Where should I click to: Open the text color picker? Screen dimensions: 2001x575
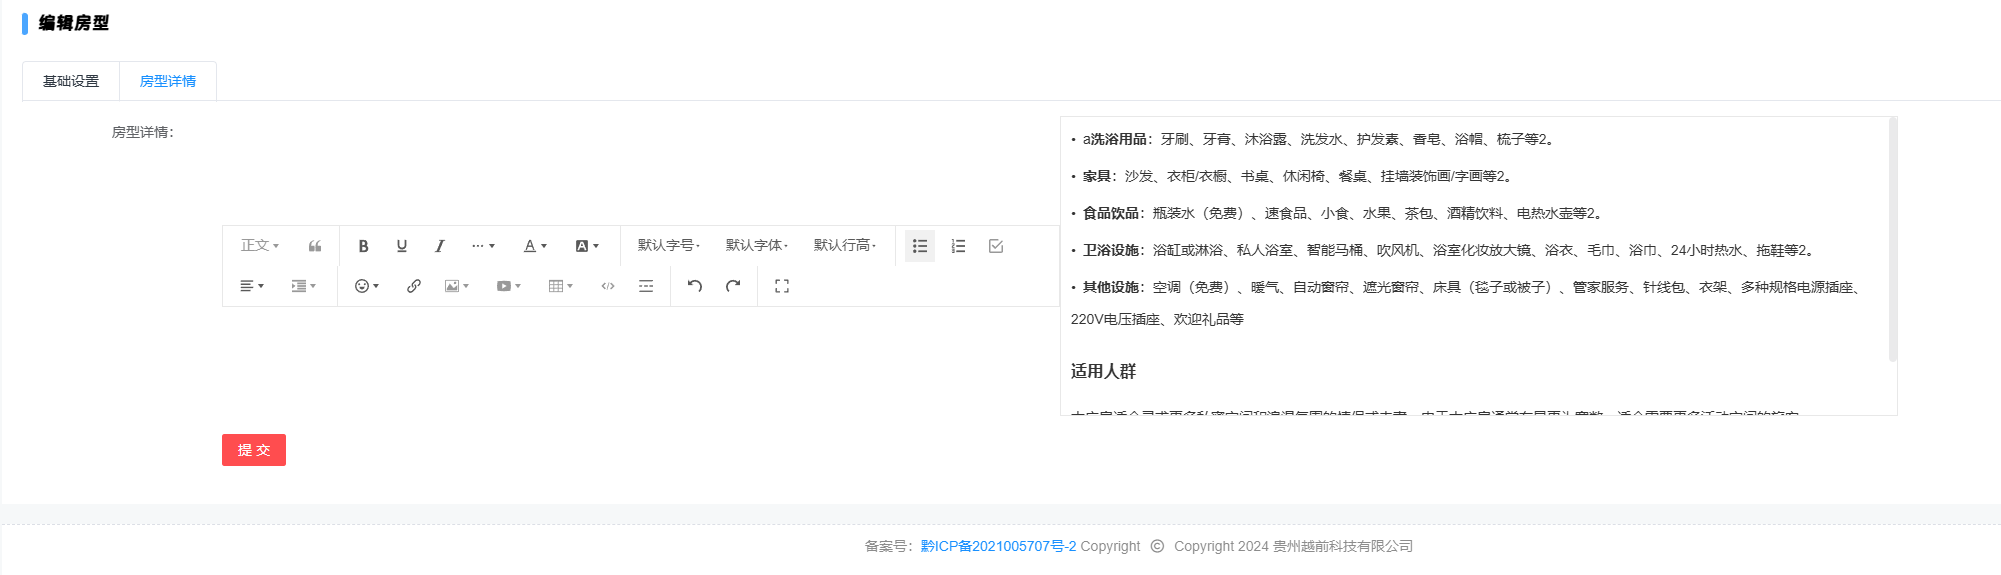click(x=535, y=246)
